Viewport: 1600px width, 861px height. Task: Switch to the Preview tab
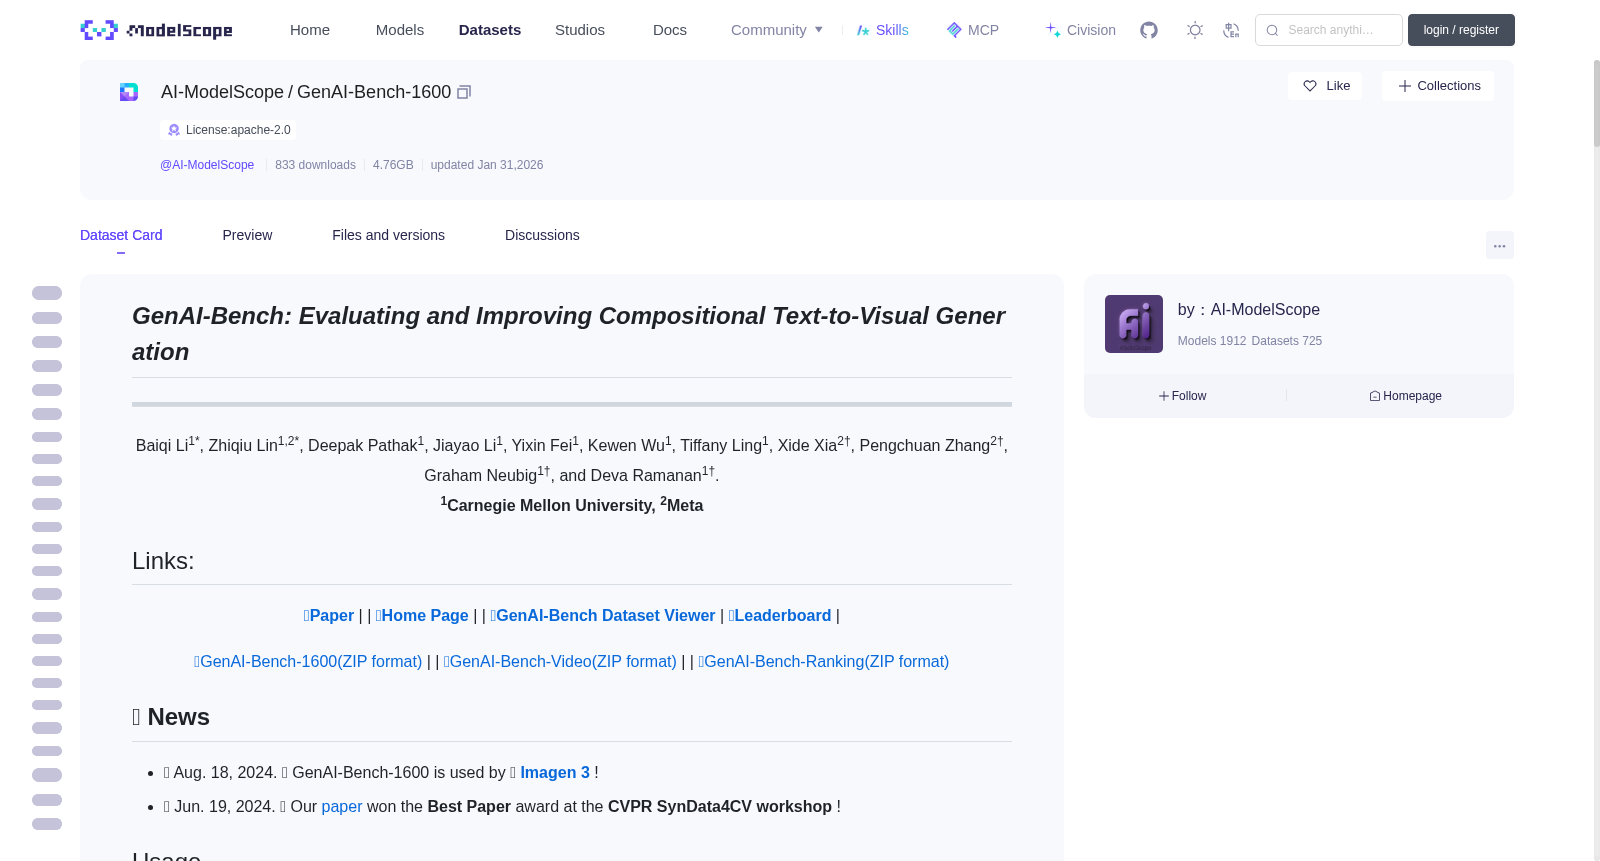tap(247, 235)
